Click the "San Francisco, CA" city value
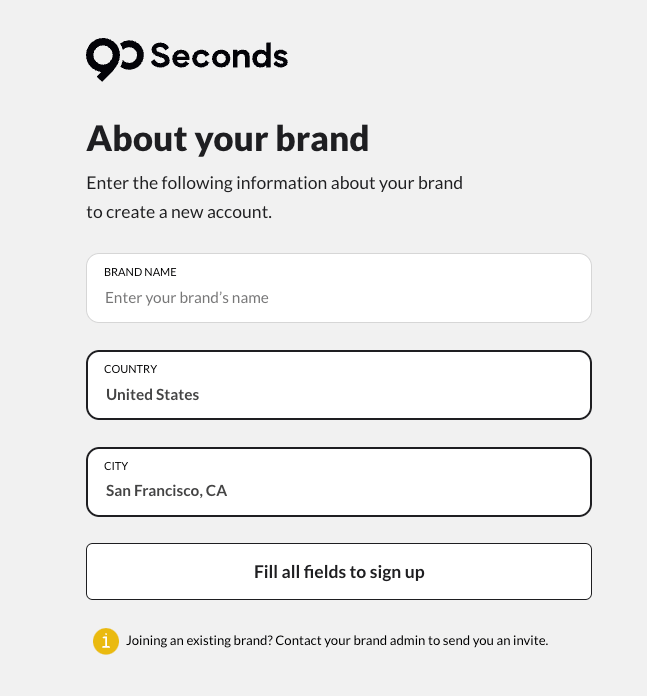The height and width of the screenshot is (696, 647). tap(167, 491)
